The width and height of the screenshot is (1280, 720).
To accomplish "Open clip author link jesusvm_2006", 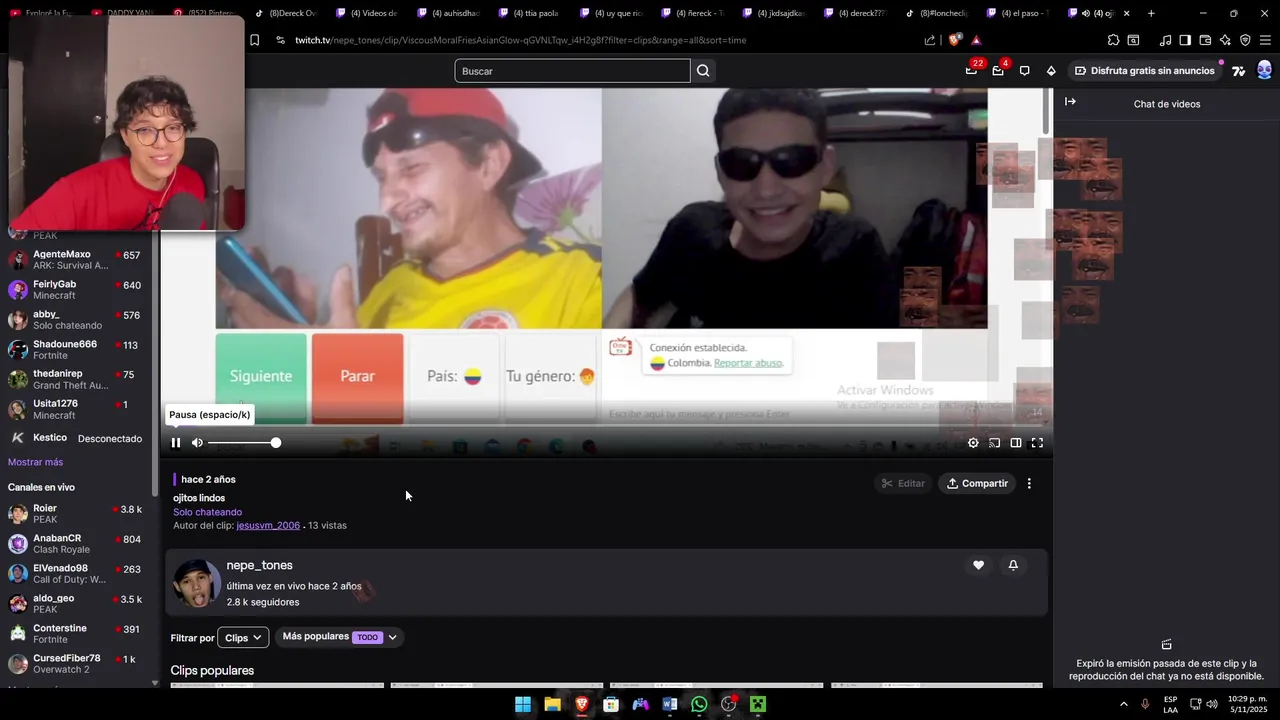I will coord(268,525).
